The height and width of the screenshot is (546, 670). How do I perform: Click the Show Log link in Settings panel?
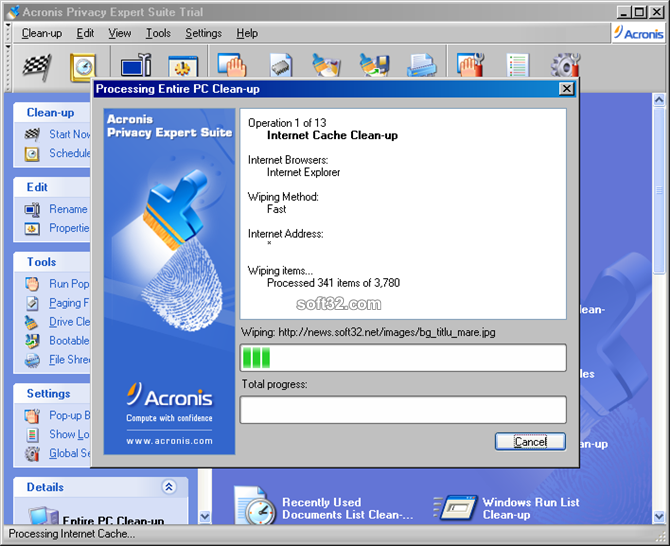(69, 434)
